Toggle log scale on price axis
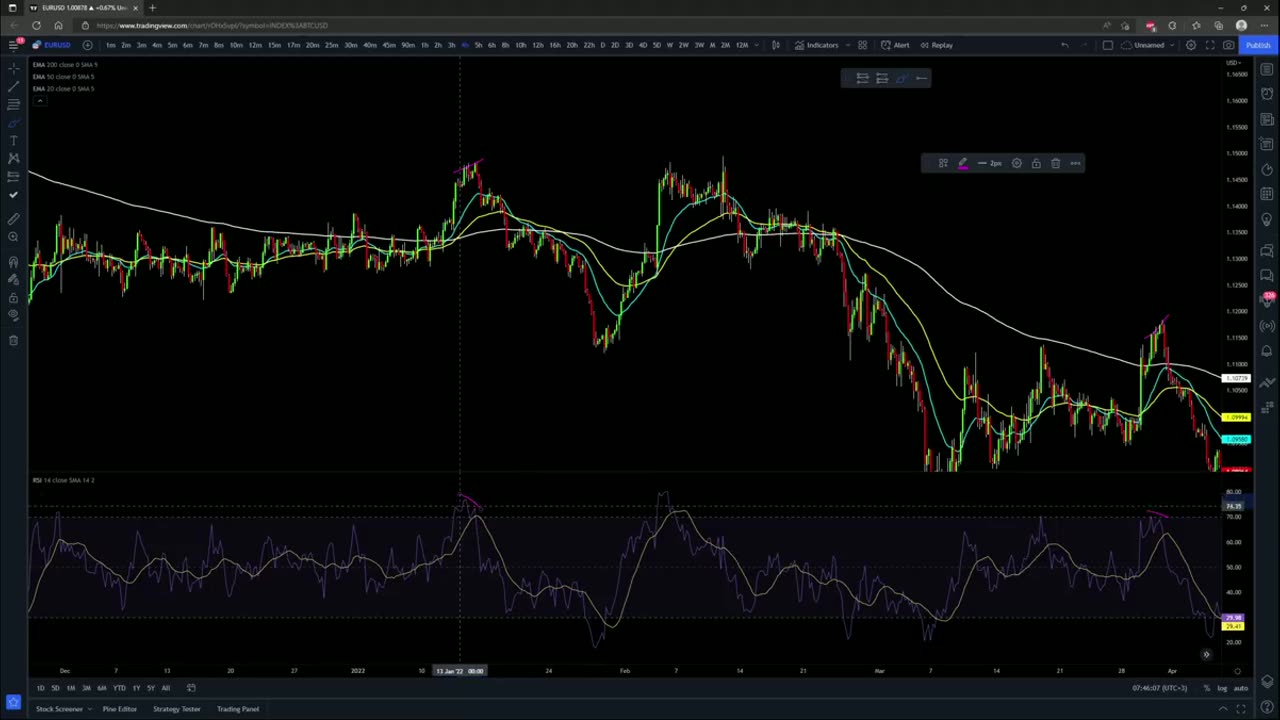1280x720 pixels. 1222,688
